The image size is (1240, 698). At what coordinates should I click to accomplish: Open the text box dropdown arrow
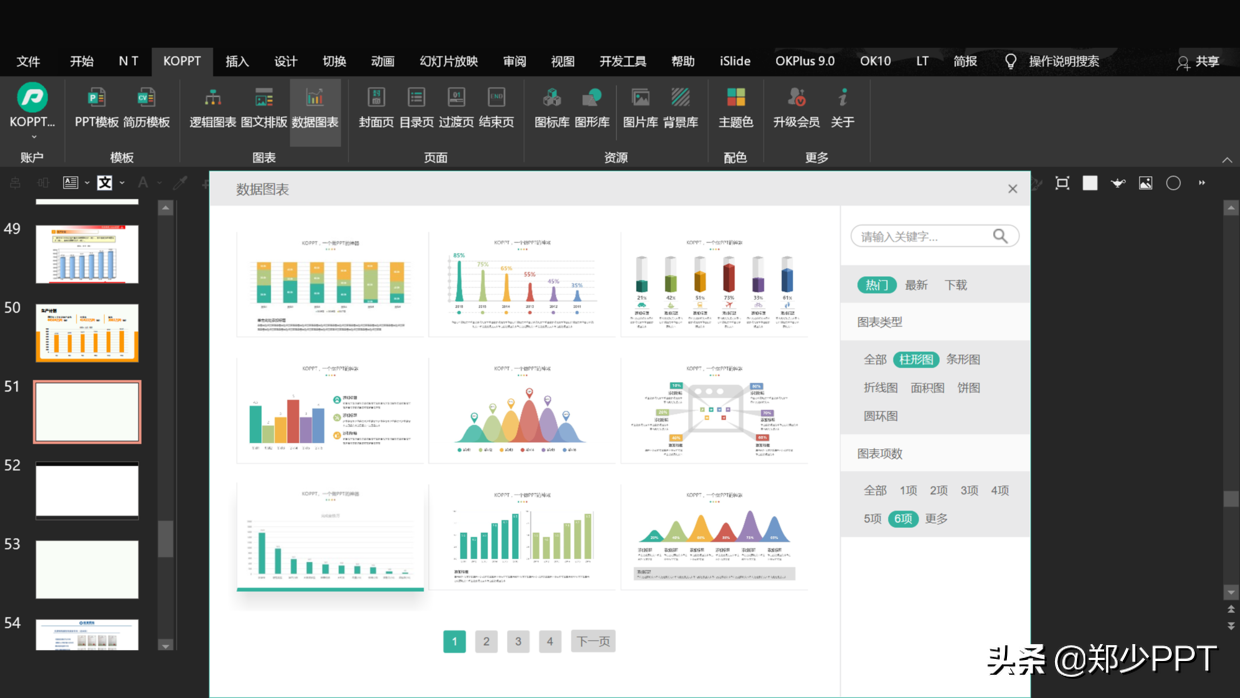[x=122, y=183]
